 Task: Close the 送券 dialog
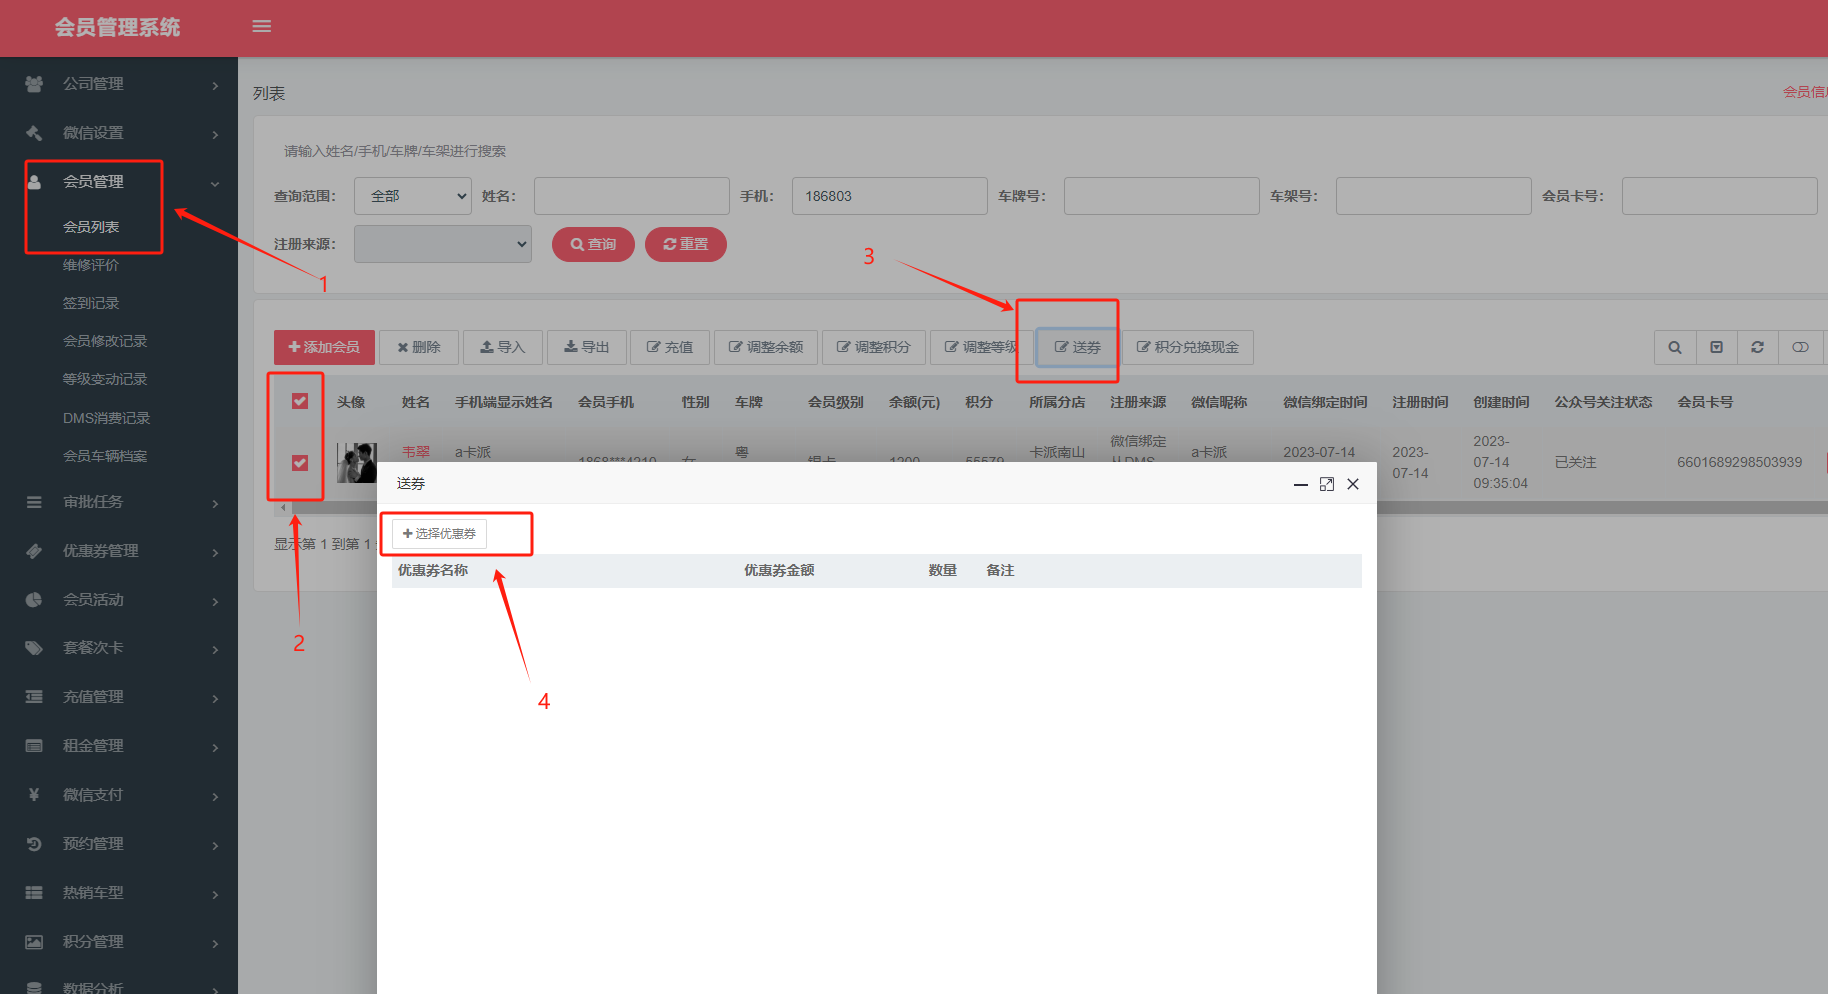point(1353,484)
